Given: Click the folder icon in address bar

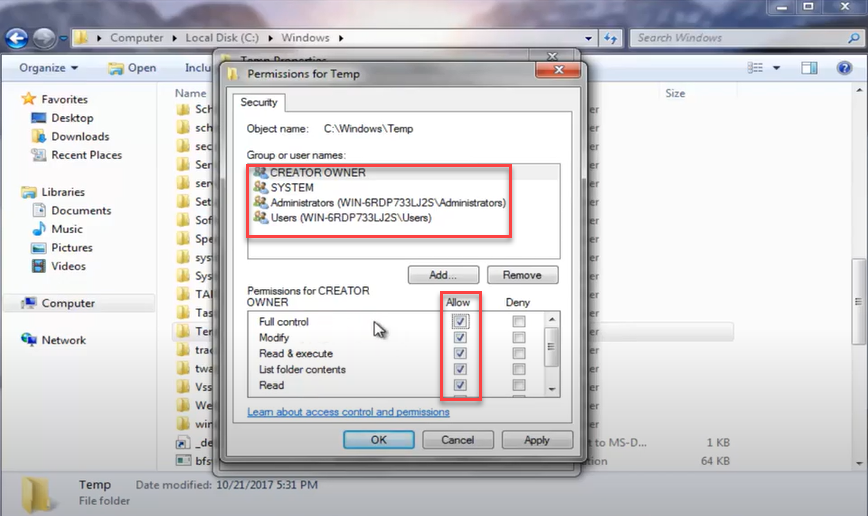Looking at the screenshot, I should (x=81, y=38).
